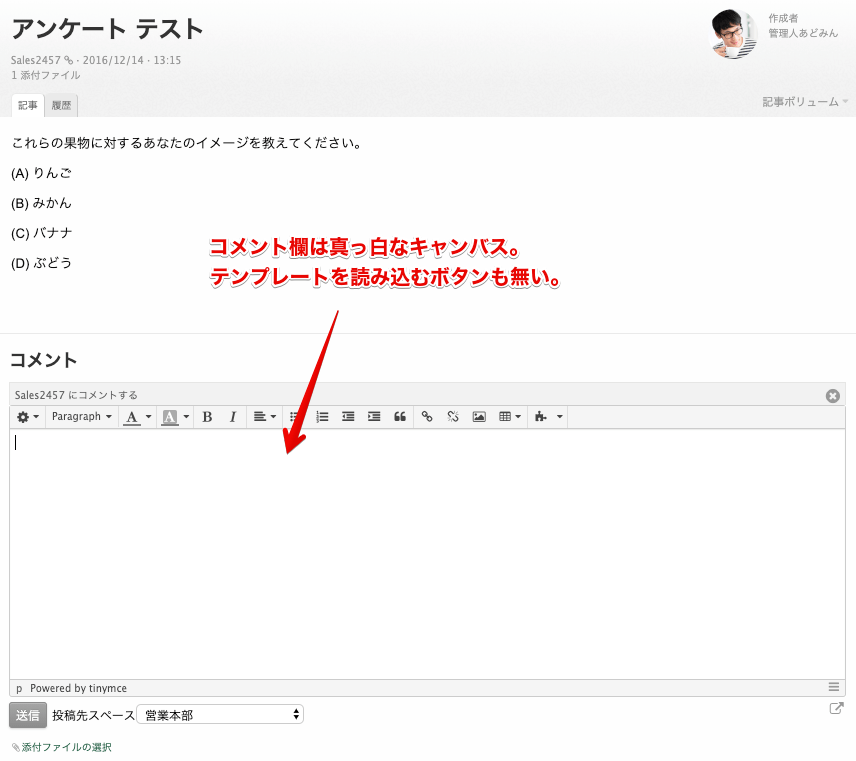The width and height of the screenshot is (856, 761).
Task: Click the Powered by tinymce text
Action: click(78, 688)
